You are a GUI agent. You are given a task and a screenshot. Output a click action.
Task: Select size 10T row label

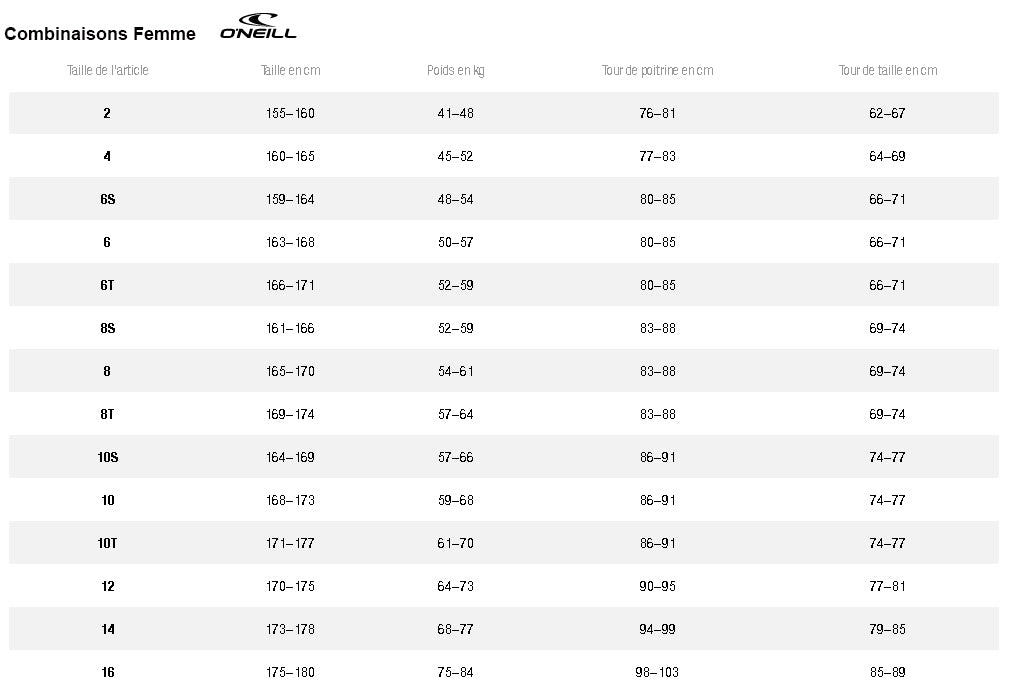(x=108, y=544)
